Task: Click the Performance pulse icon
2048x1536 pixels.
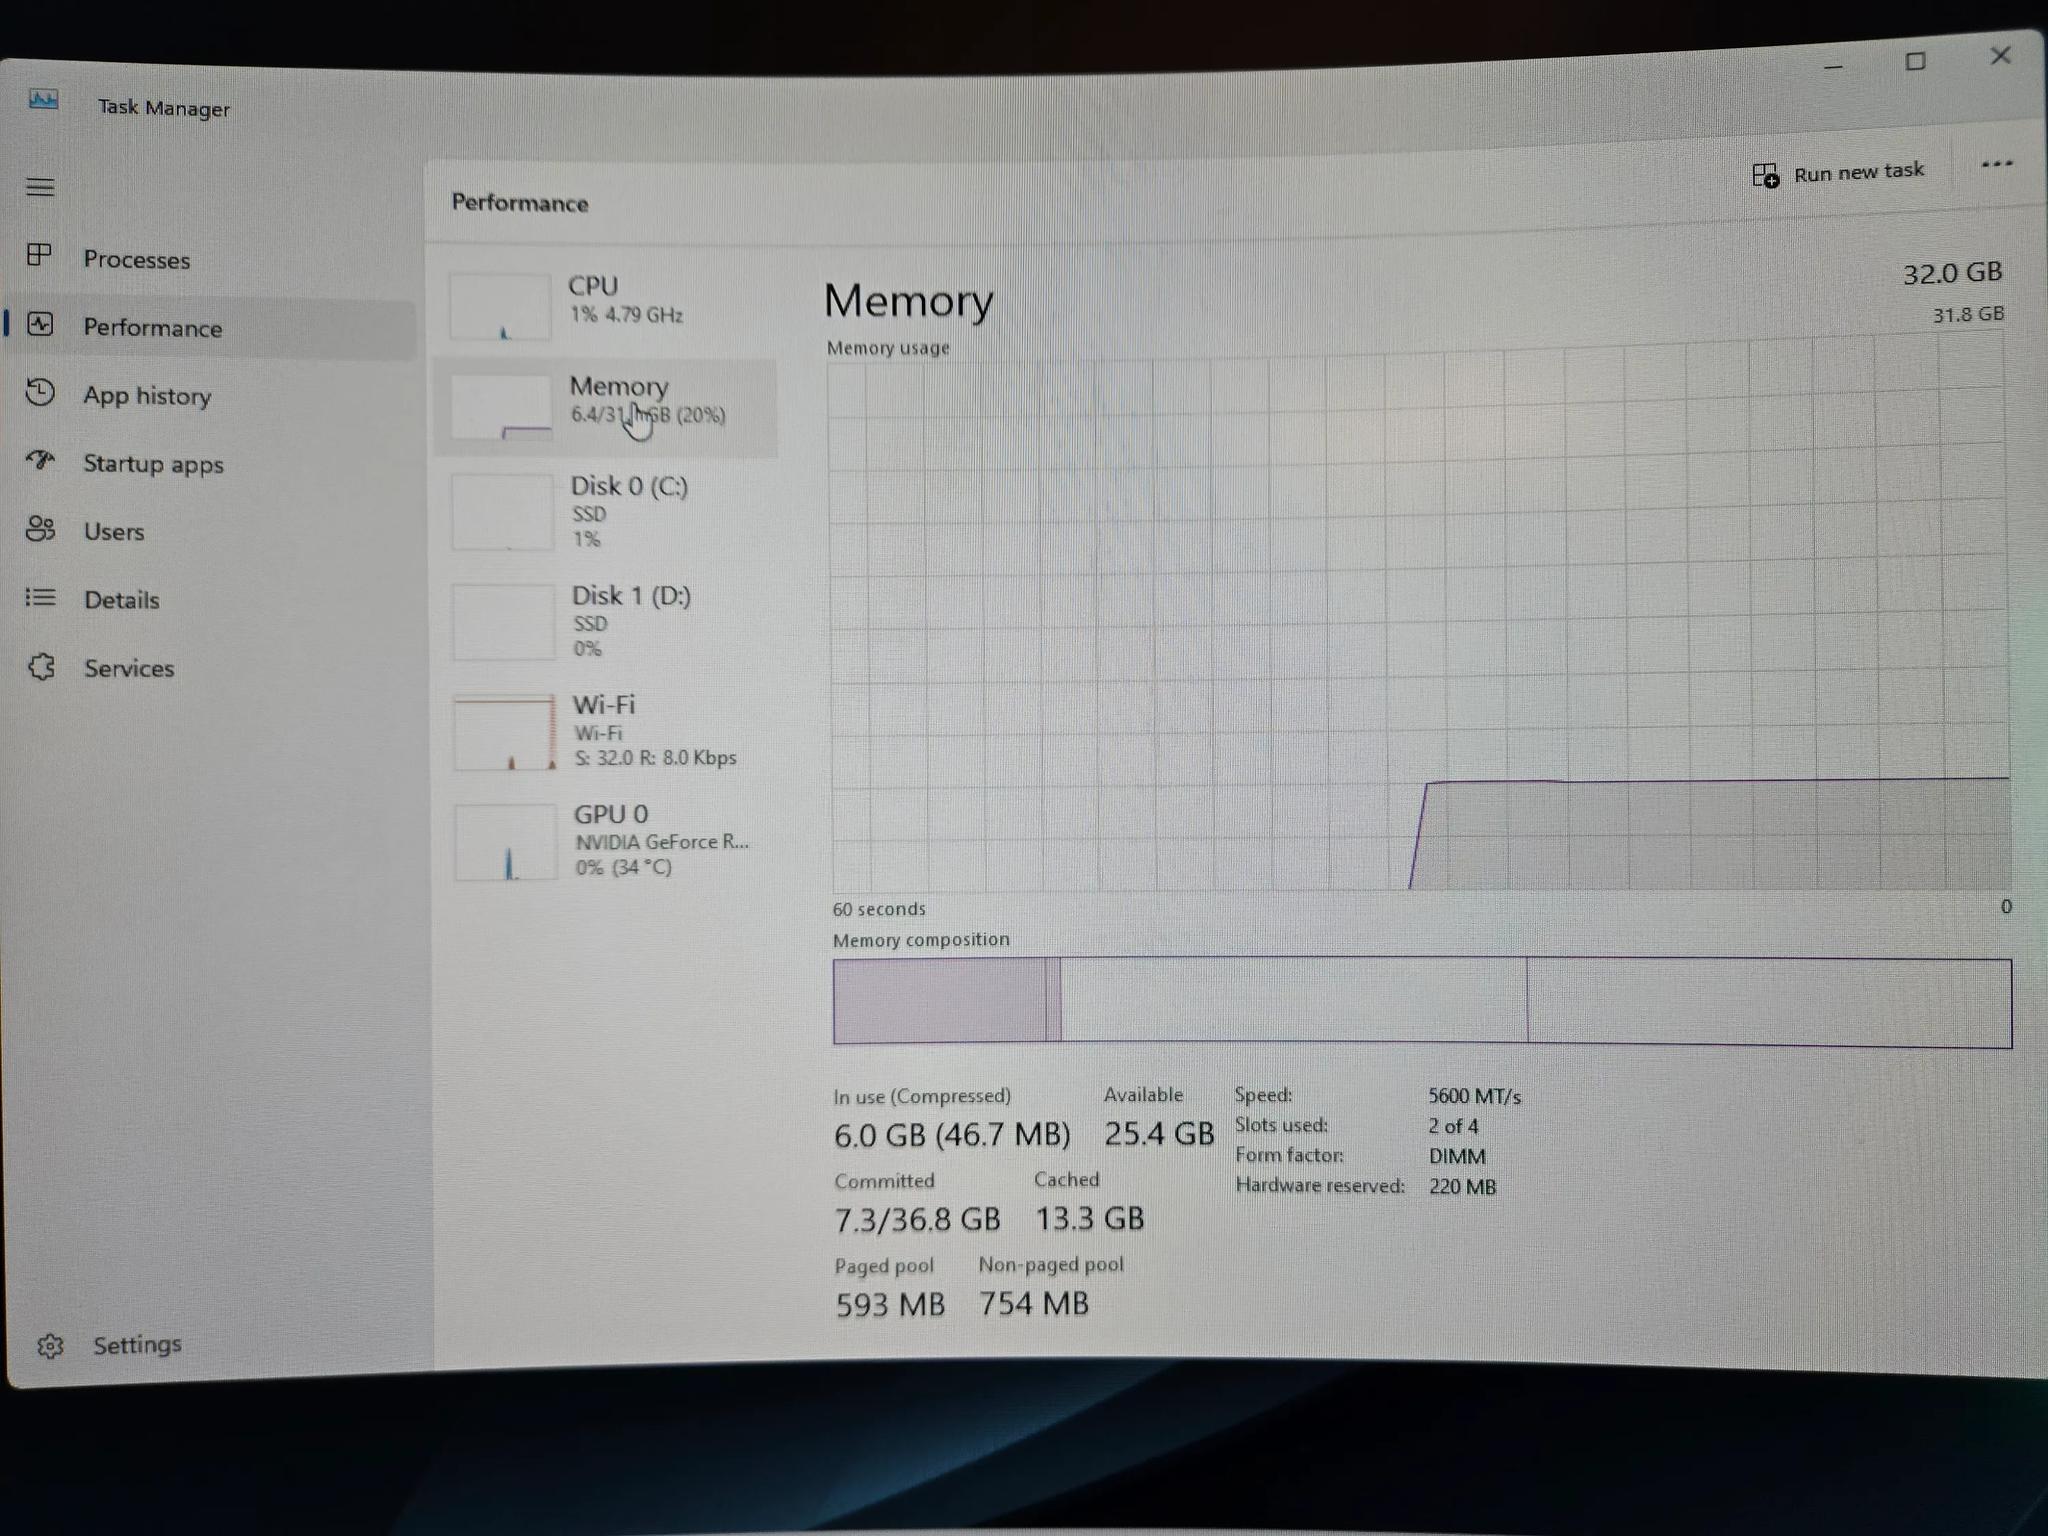Action: [x=40, y=324]
